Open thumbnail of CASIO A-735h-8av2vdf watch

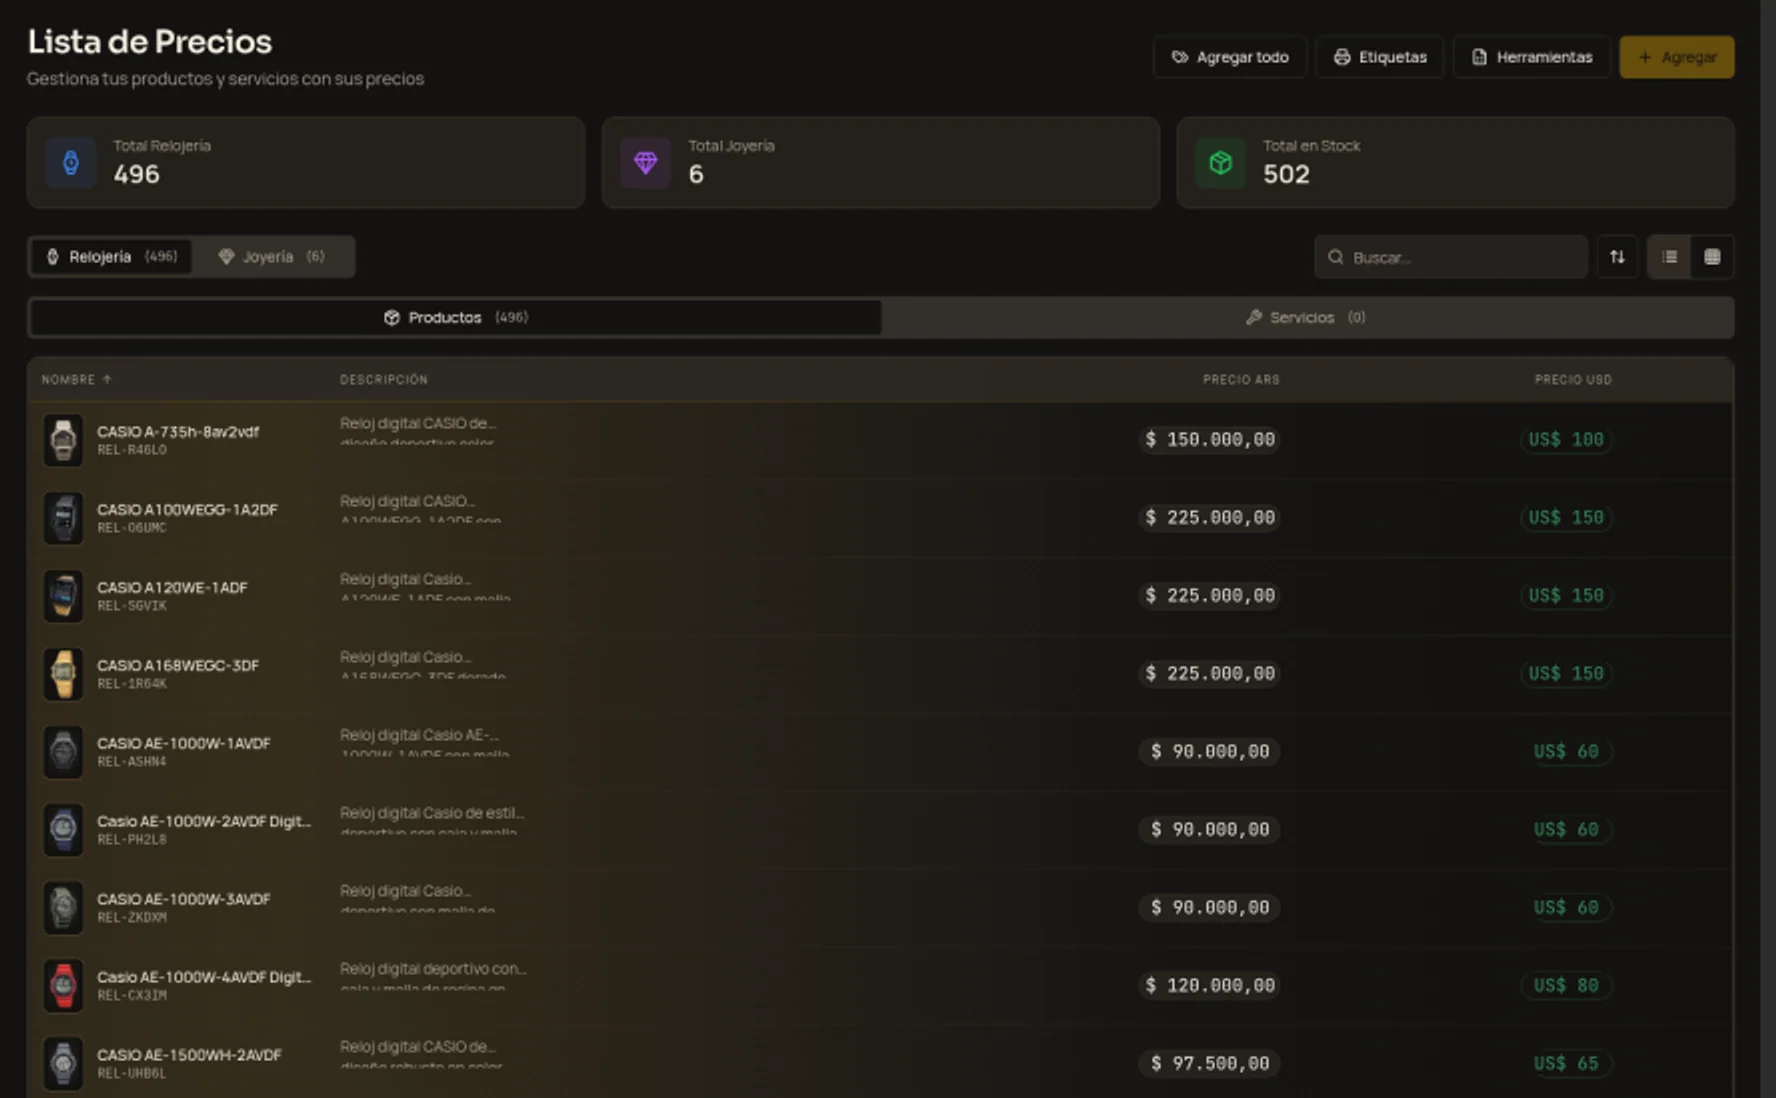click(63, 440)
